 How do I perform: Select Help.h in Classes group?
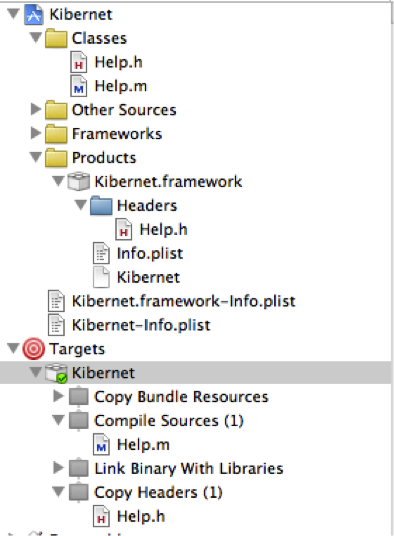click(118, 62)
